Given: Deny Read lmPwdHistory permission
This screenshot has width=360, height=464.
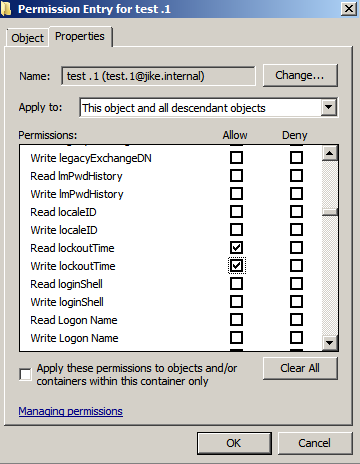Looking at the screenshot, I should pyautogui.click(x=296, y=176).
